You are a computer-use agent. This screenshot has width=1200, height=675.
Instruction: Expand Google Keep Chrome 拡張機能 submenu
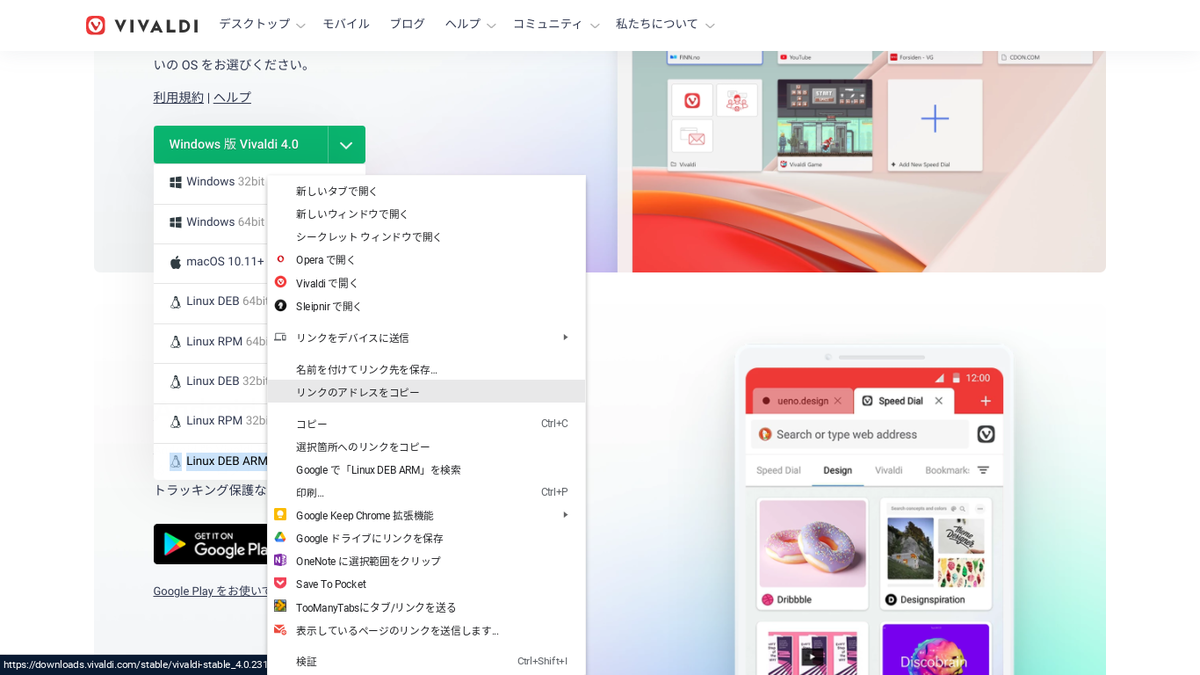pos(427,515)
